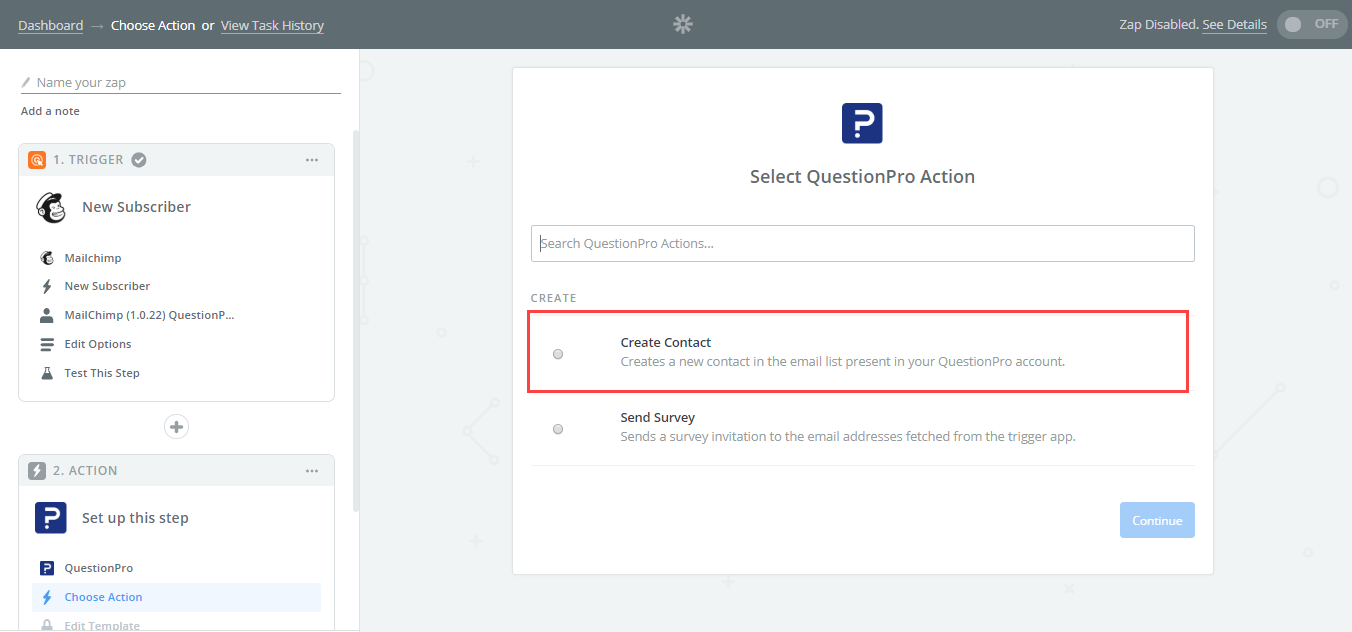1352x632 pixels.
Task: Click the pencil icon to name your zap
Action: coord(26,83)
